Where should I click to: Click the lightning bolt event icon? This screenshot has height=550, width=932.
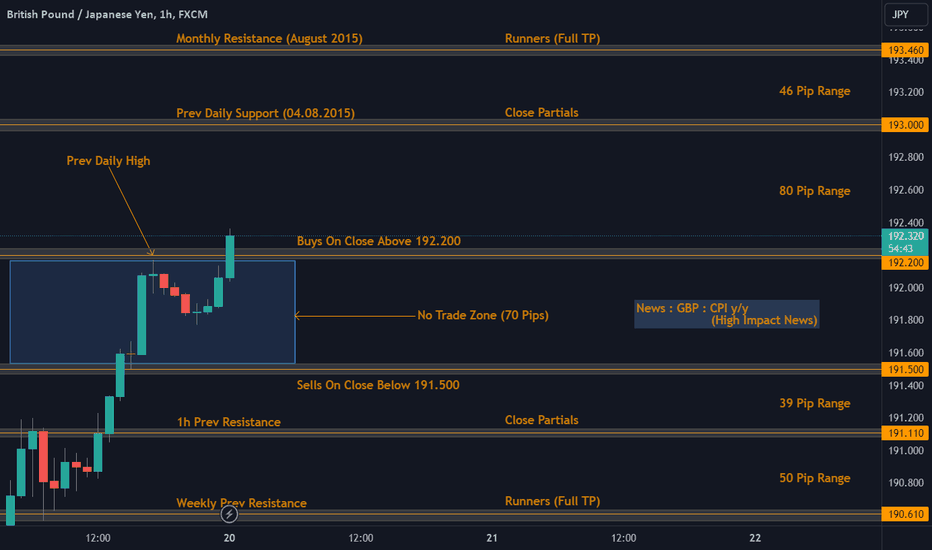229,514
